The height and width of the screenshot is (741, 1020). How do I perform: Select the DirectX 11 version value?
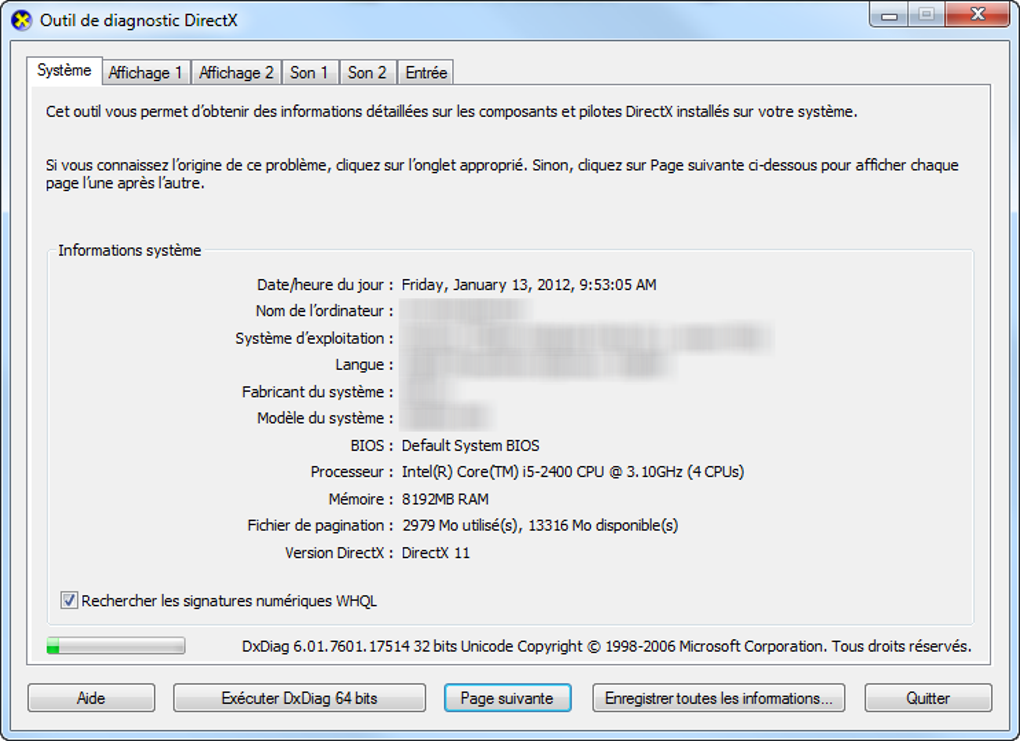tap(435, 553)
